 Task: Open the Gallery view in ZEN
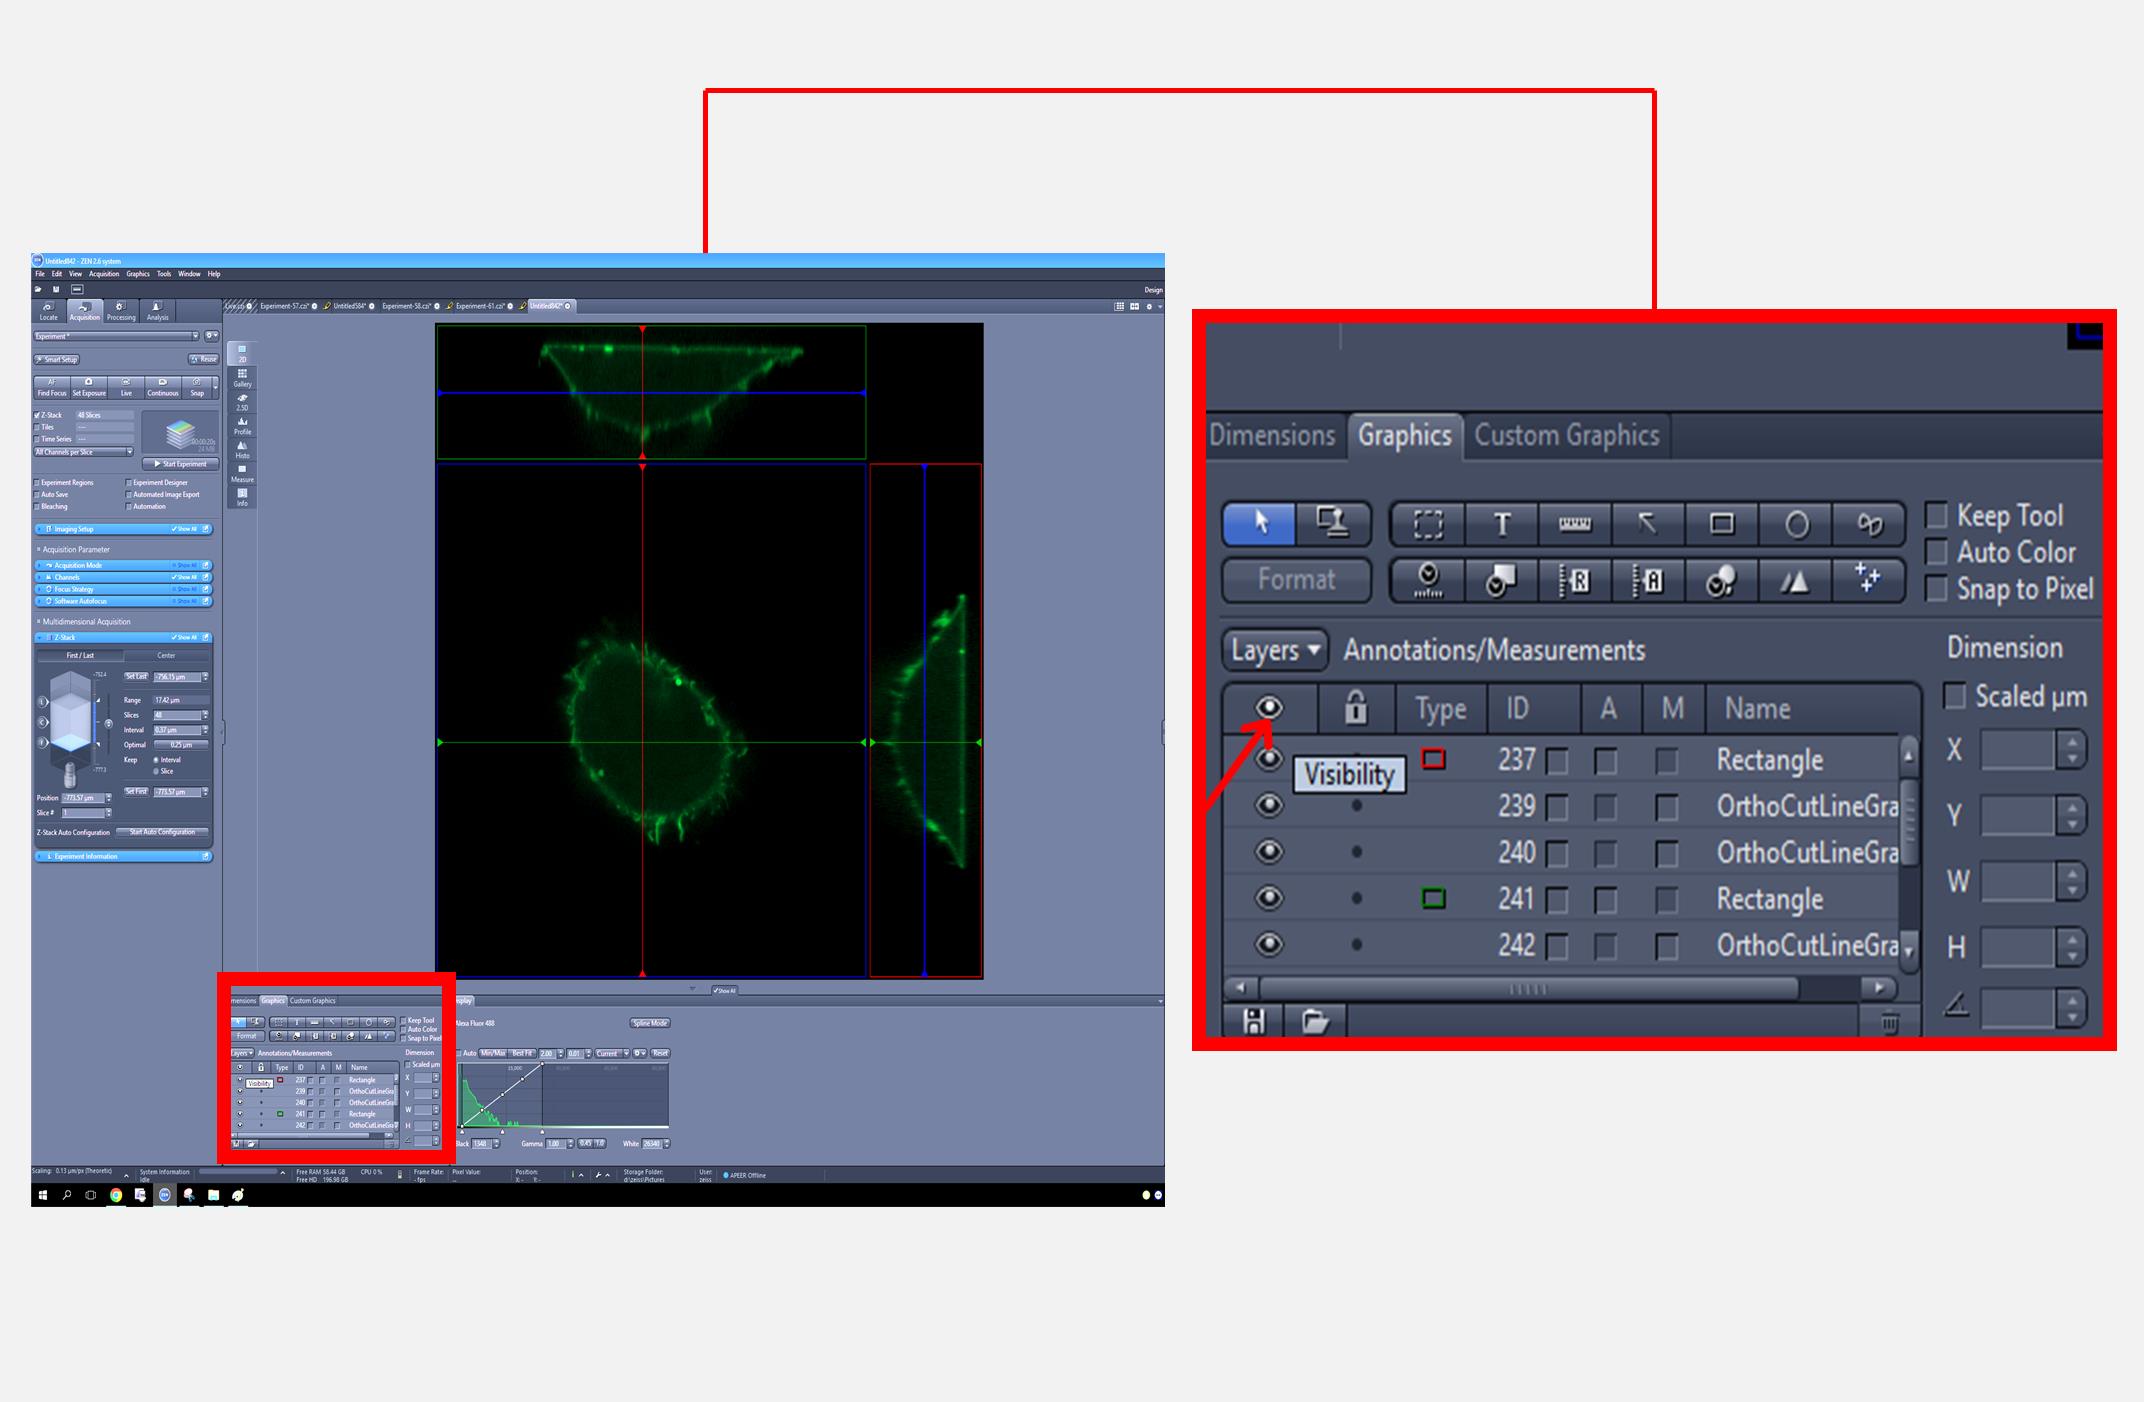242,377
